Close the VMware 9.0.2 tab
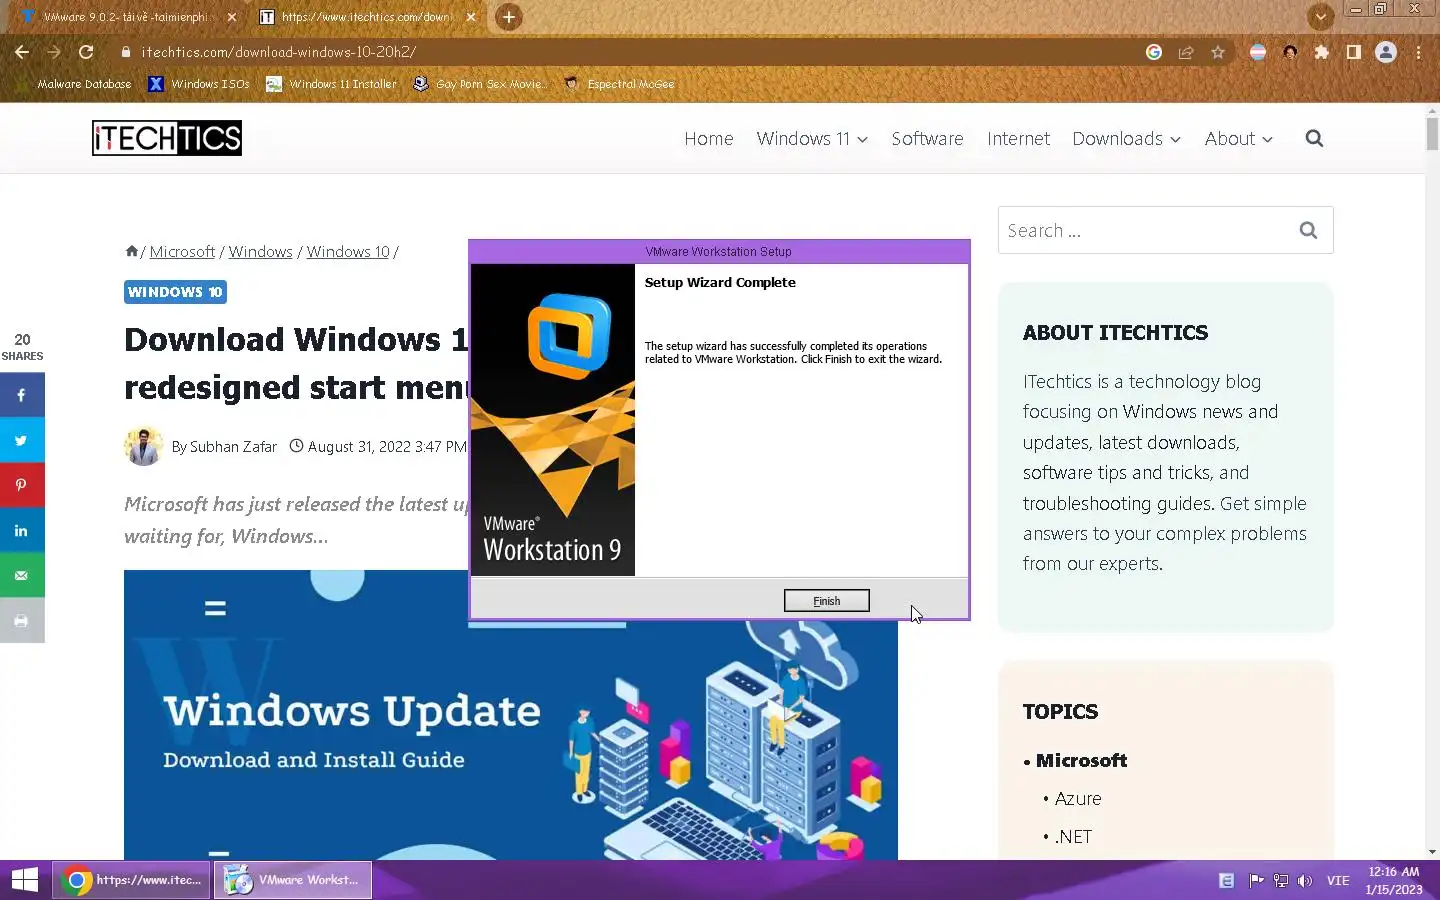This screenshot has width=1440, height=900. click(232, 17)
